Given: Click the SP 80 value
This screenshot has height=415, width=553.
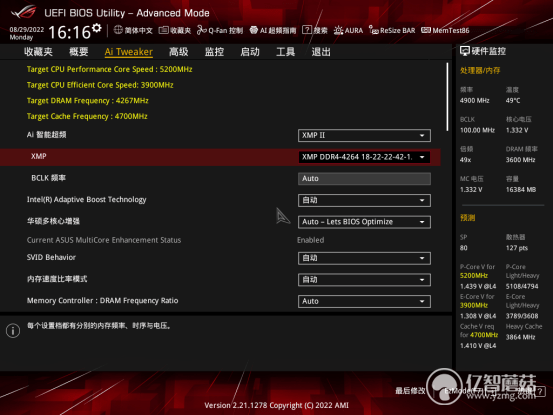Looking at the screenshot, I should (x=464, y=248).
